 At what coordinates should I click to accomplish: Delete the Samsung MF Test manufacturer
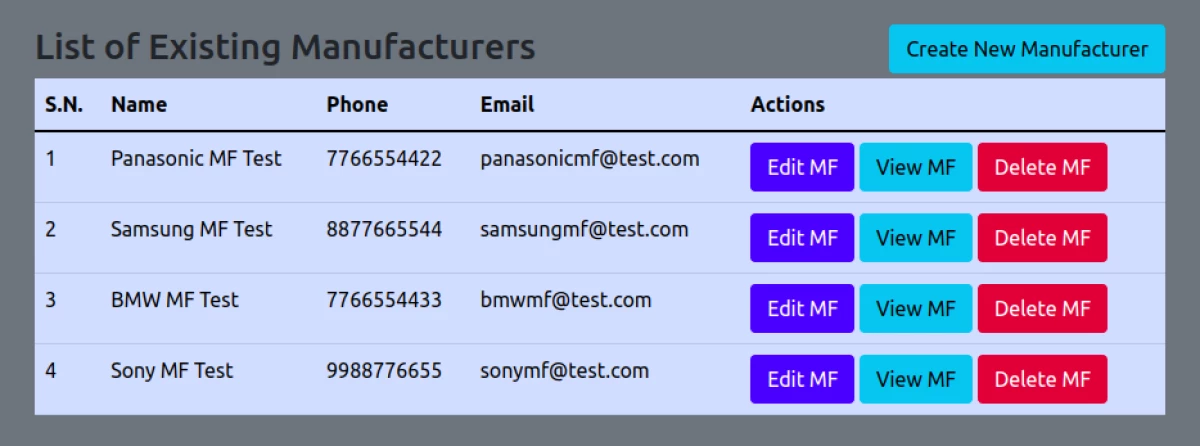[1042, 238]
